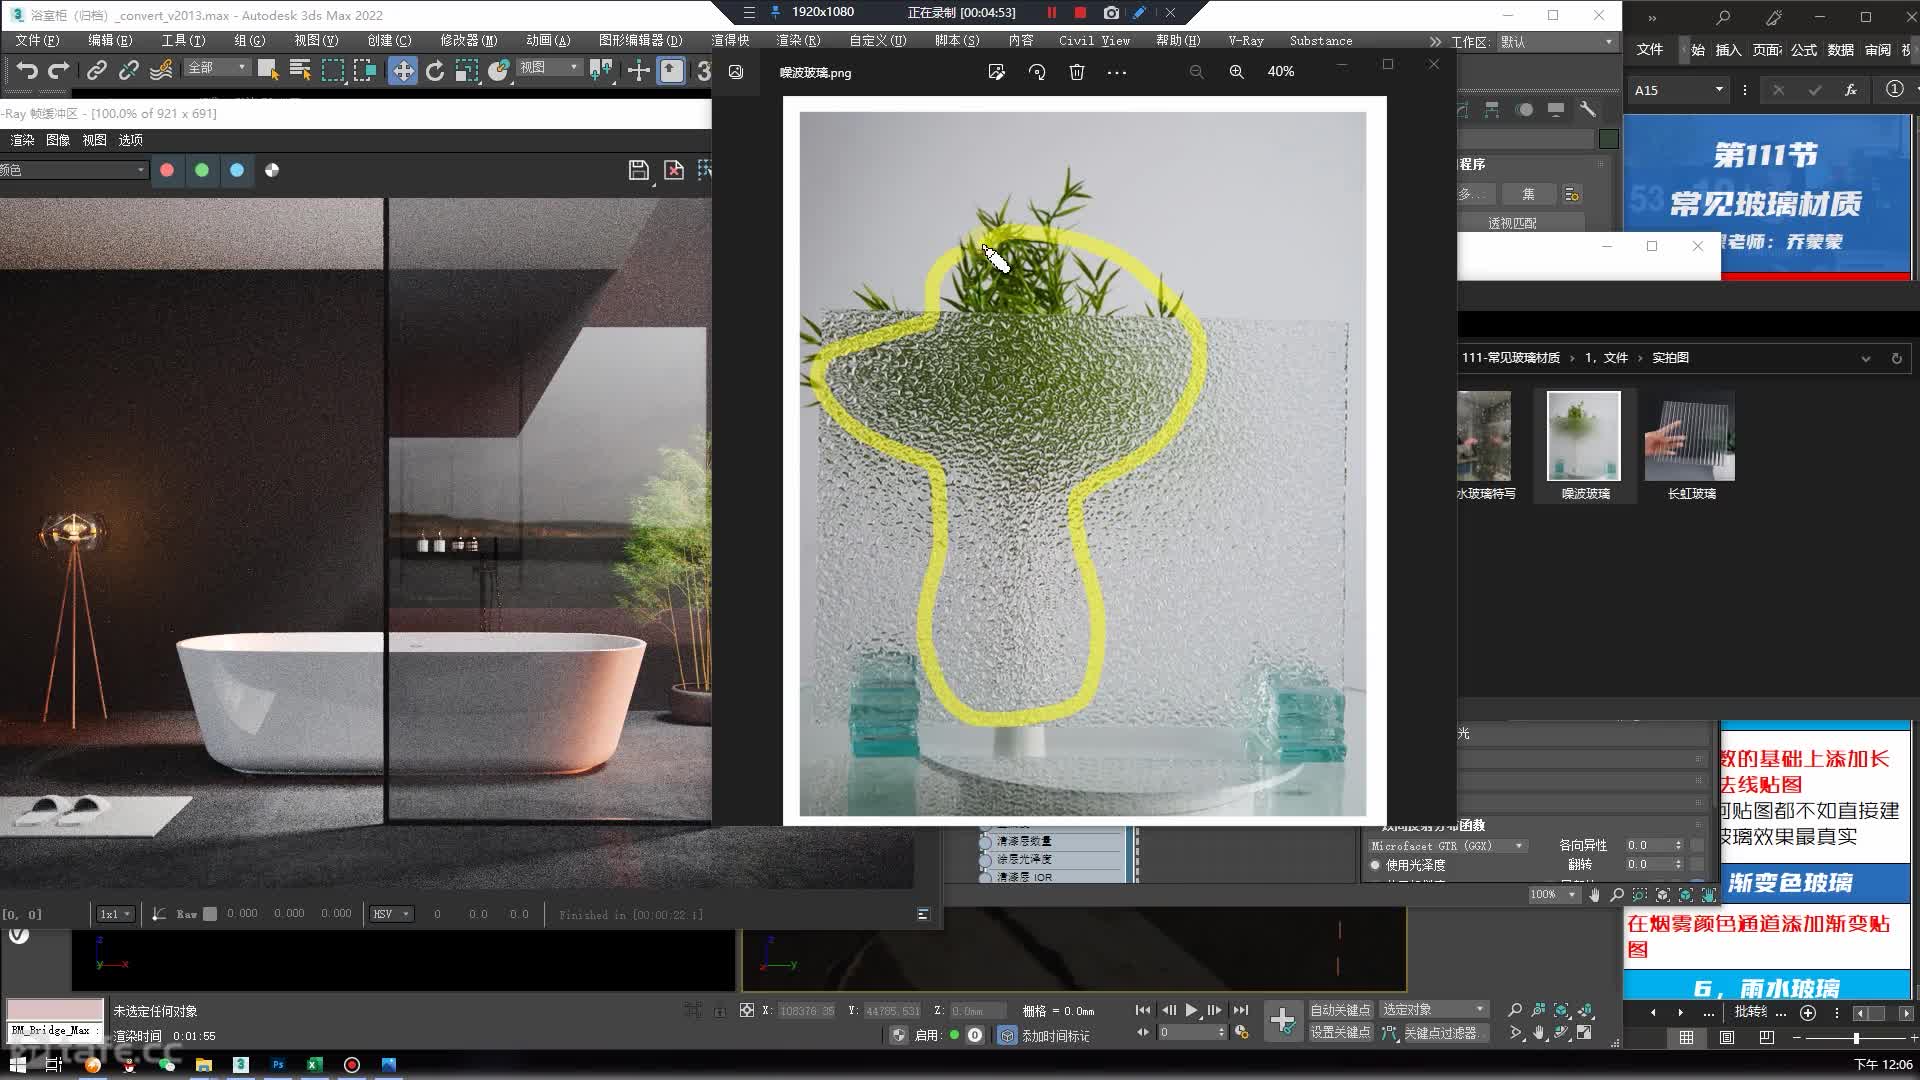Image resolution: width=1920 pixels, height=1080 pixels.
Task: Open the 图形编辑器(D) menu
Action: pyautogui.click(x=640, y=40)
